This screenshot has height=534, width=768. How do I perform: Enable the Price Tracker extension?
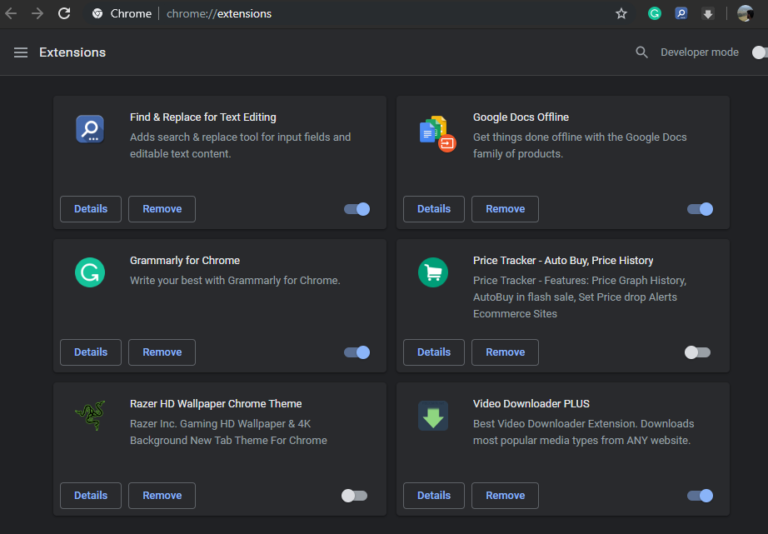[697, 352]
